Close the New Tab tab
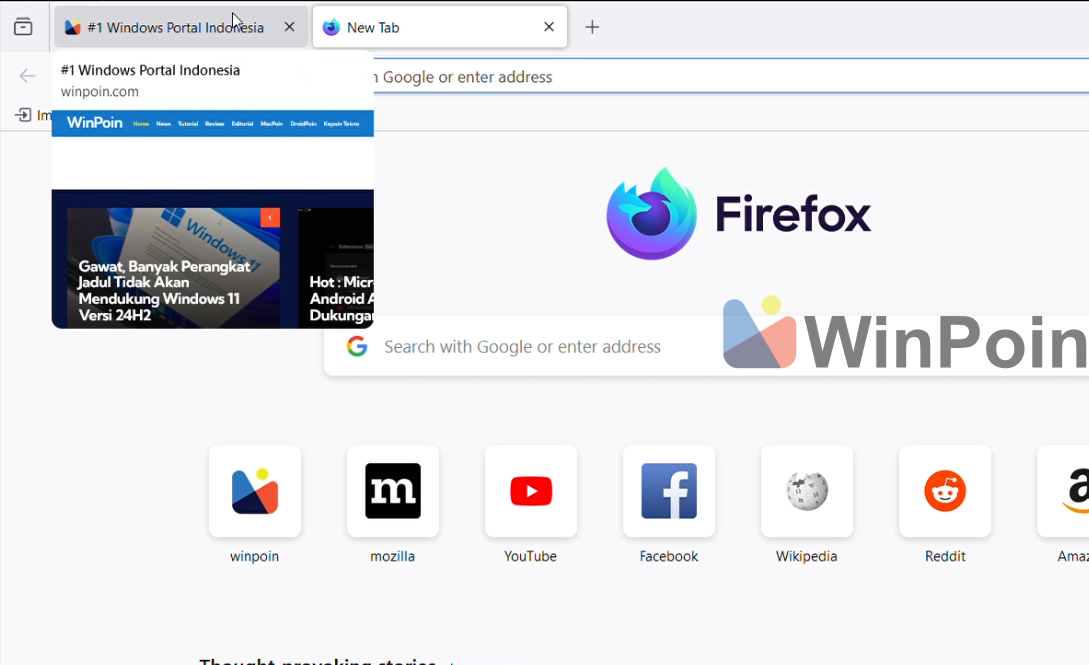 tap(549, 27)
